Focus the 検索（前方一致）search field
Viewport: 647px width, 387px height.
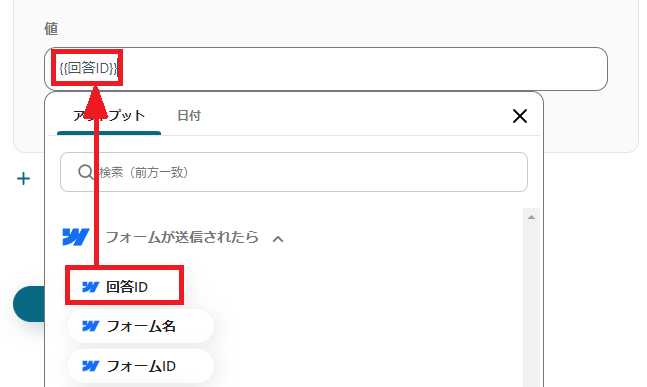pos(294,172)
